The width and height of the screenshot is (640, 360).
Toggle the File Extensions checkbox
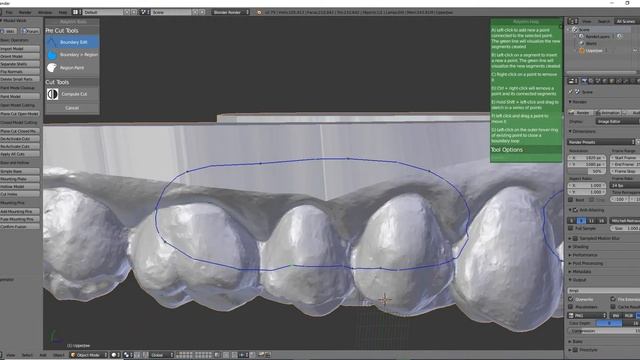point(613,299)
